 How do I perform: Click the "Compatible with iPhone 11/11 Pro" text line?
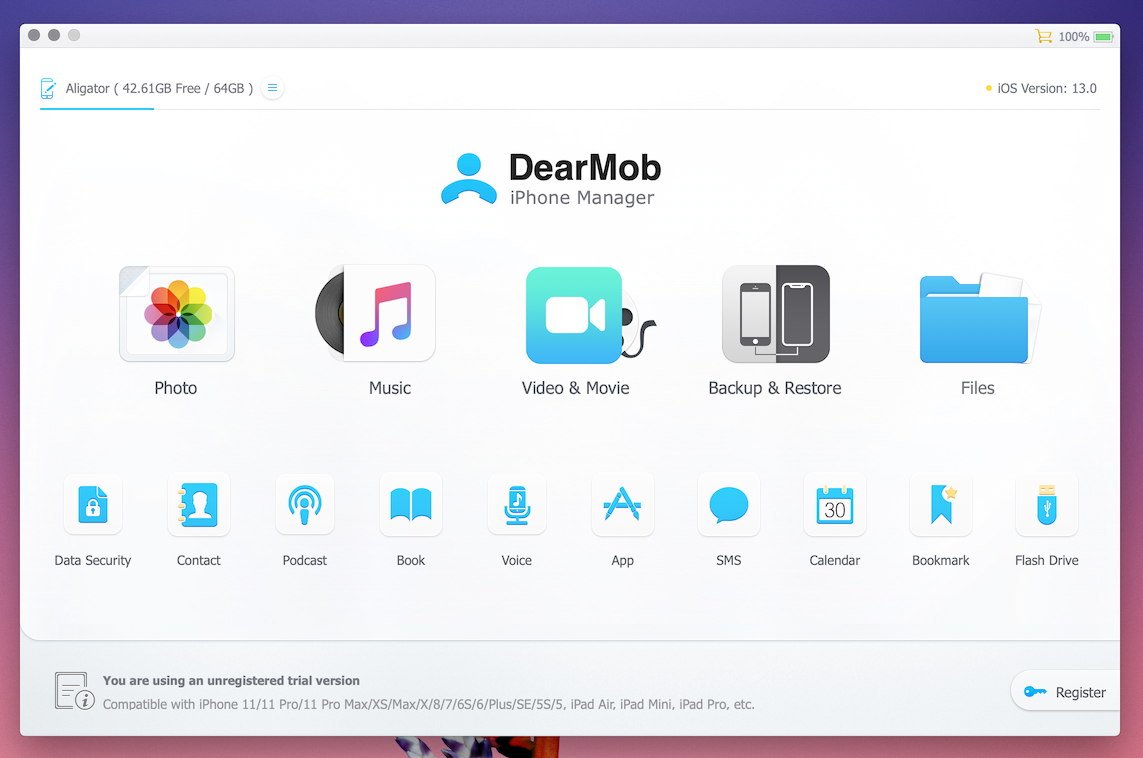coord(429,704)
